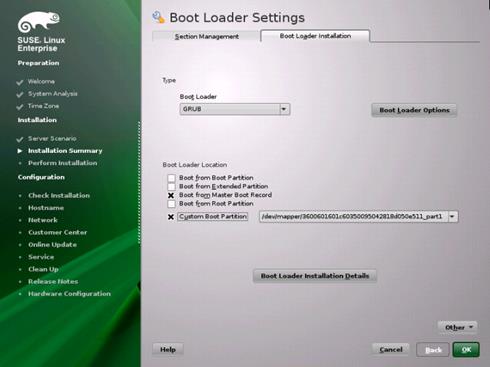Click the Release Notes step
The width and height of the screenshot is (490, 367).
pyautogui.click(x=53, y=282)
